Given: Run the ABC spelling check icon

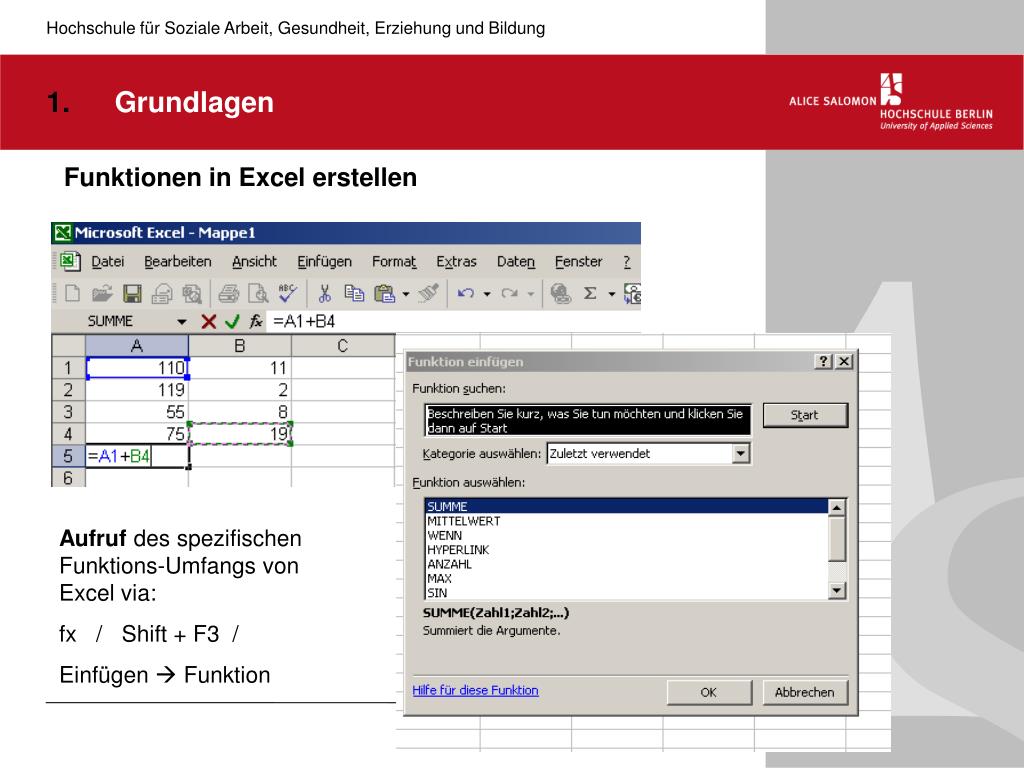Looking at the screenshot, I should (x=287, y=293).
